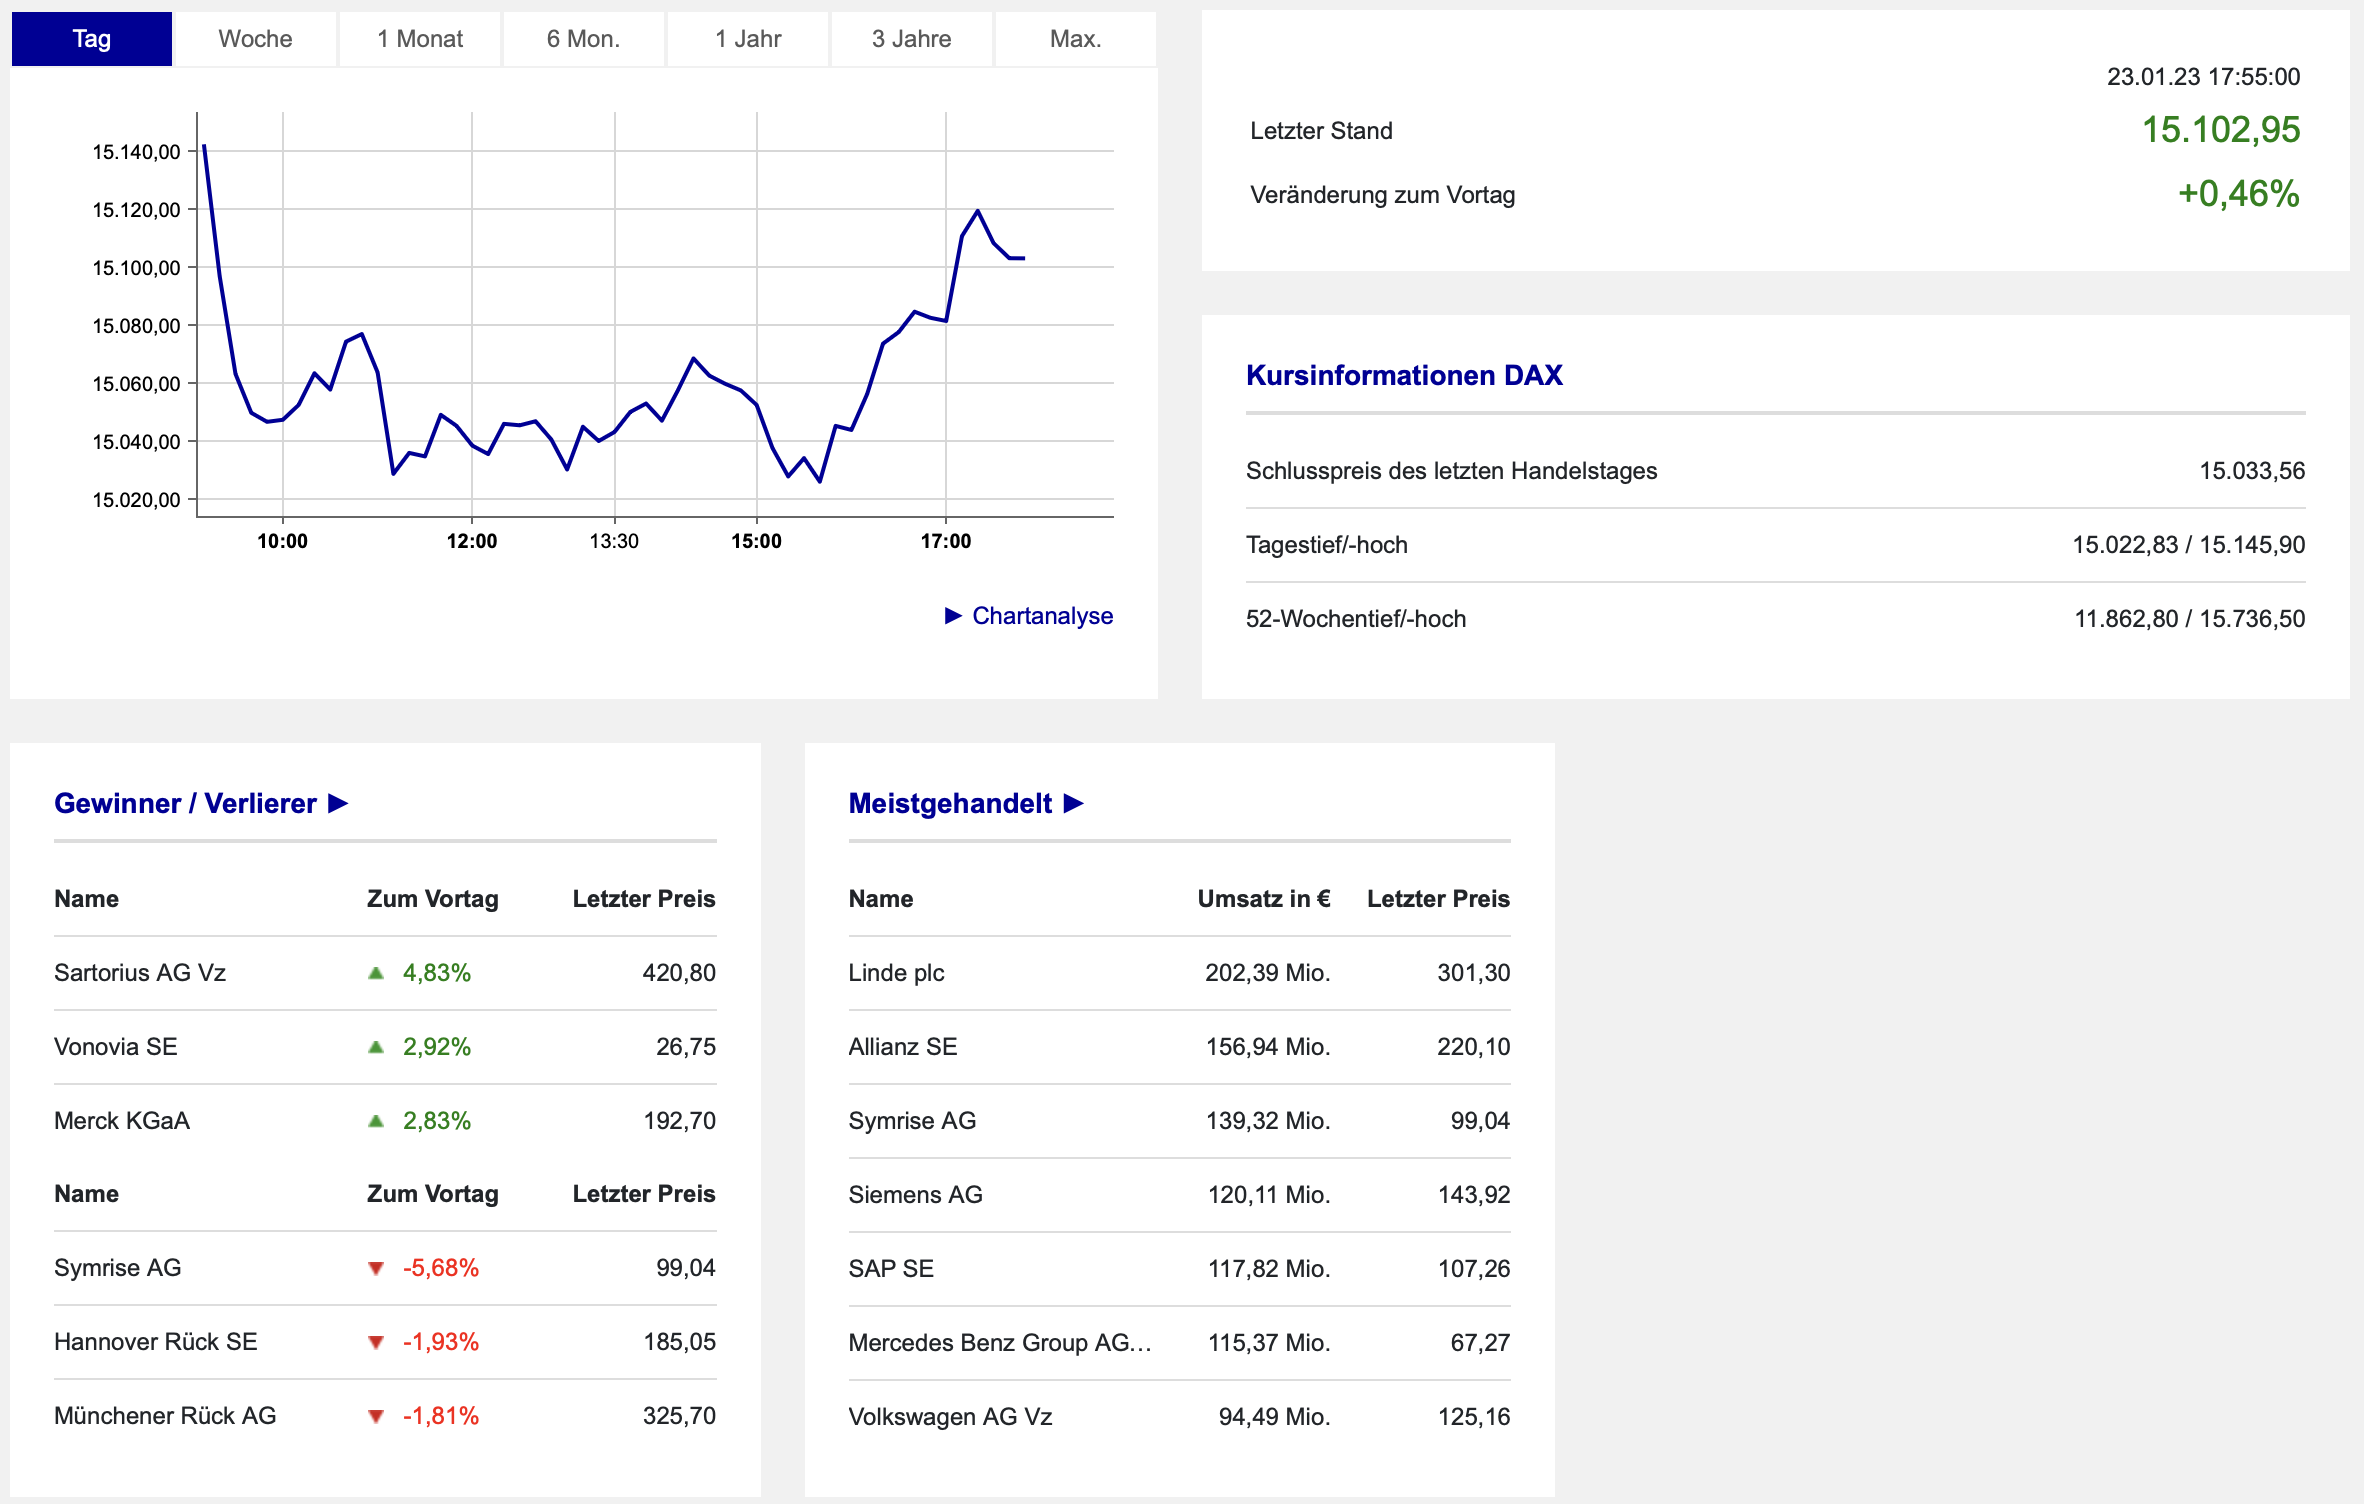The width and height of the screenshot is (2364, 1504).
Task: Click red down arrow for Münchener Rück AG
Action: coord(376,1417)
